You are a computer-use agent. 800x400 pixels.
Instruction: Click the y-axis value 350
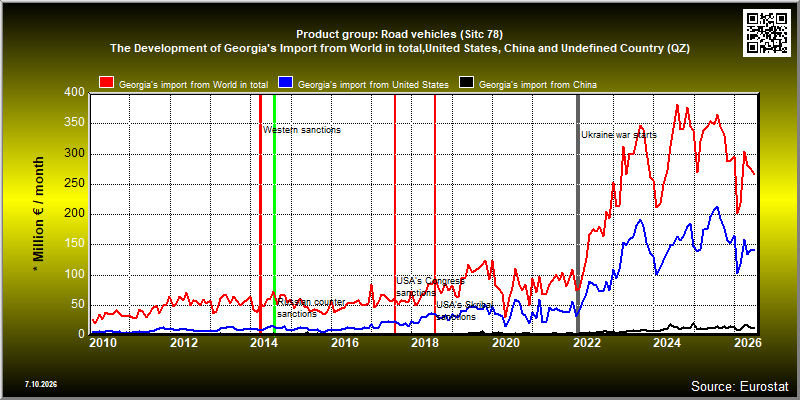pyautogui.click(x=74, y=123)
